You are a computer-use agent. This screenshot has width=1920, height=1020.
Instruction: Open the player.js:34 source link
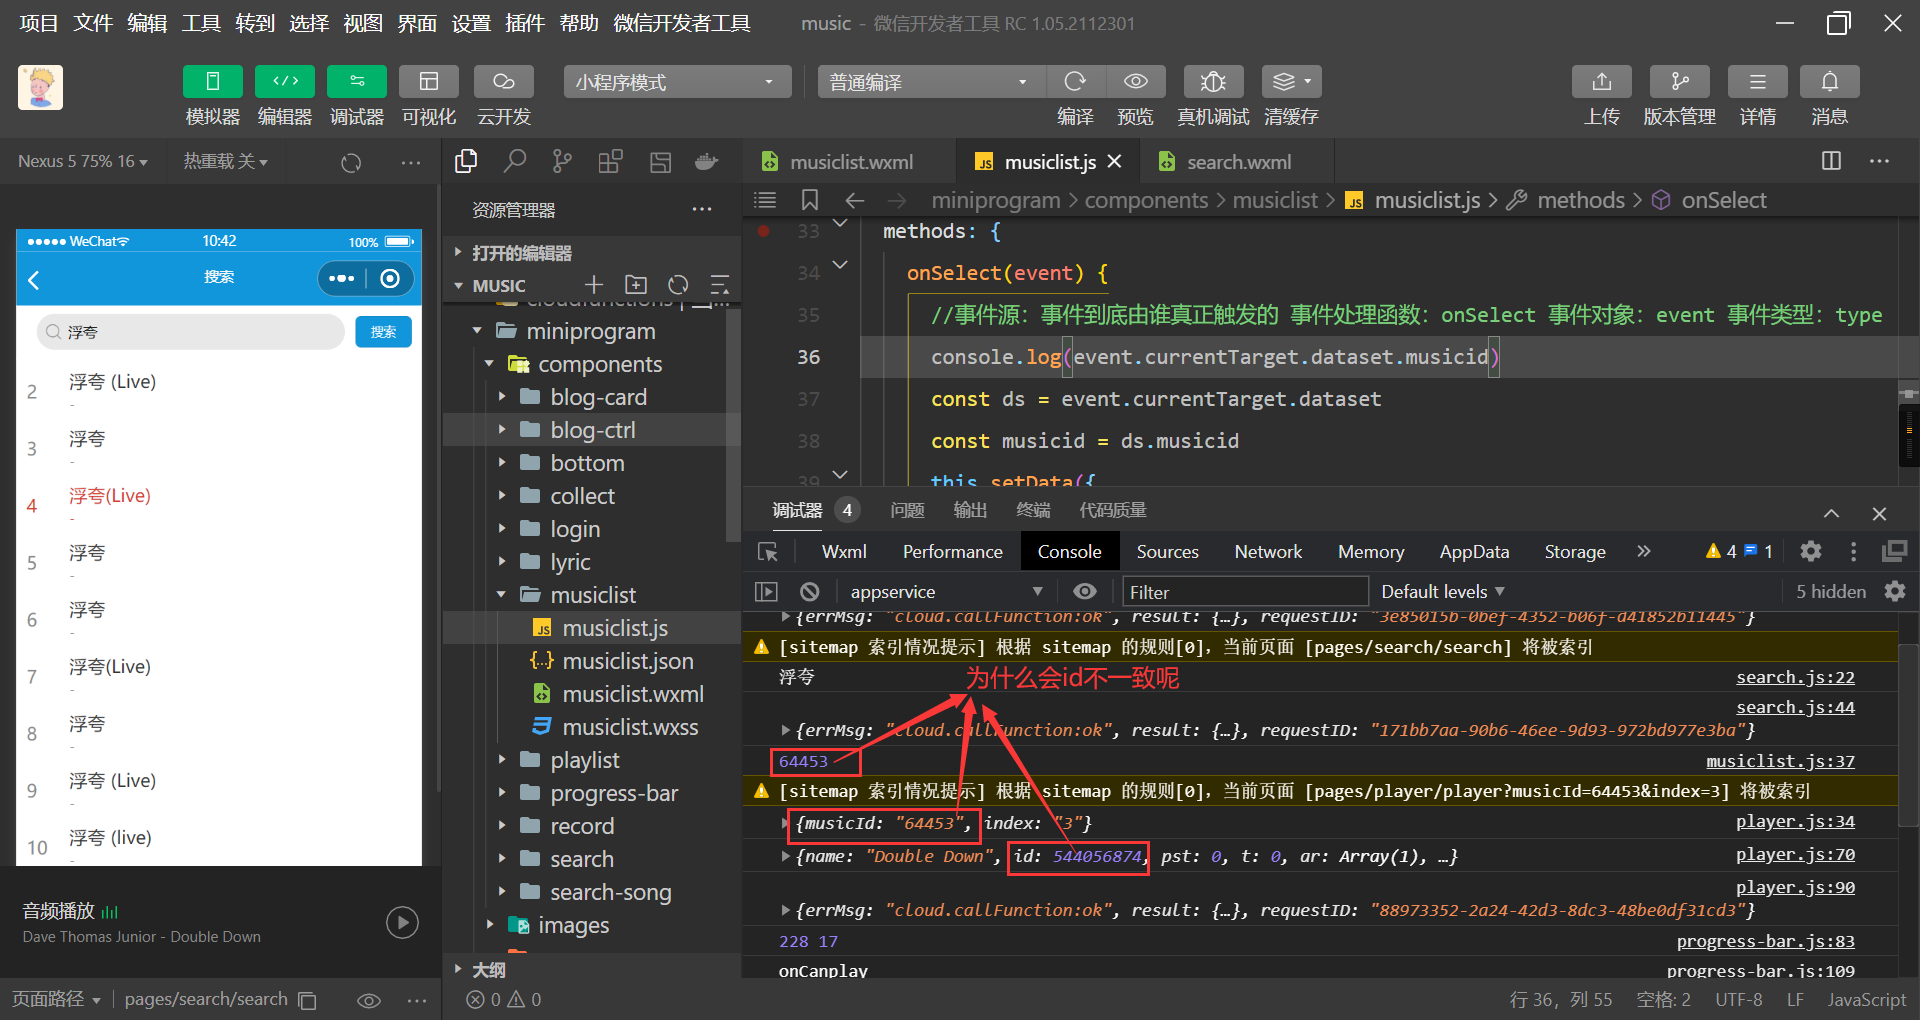(1794, 822)
